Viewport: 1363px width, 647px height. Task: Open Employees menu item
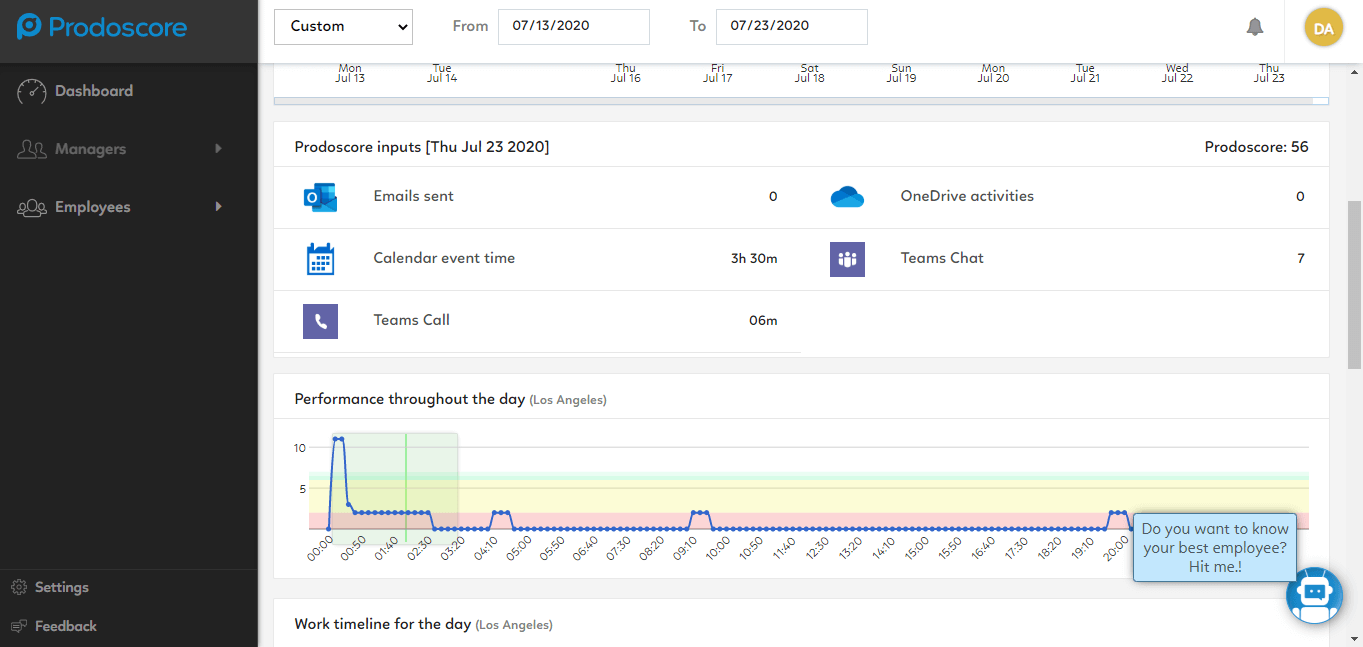tap(92, 207)
